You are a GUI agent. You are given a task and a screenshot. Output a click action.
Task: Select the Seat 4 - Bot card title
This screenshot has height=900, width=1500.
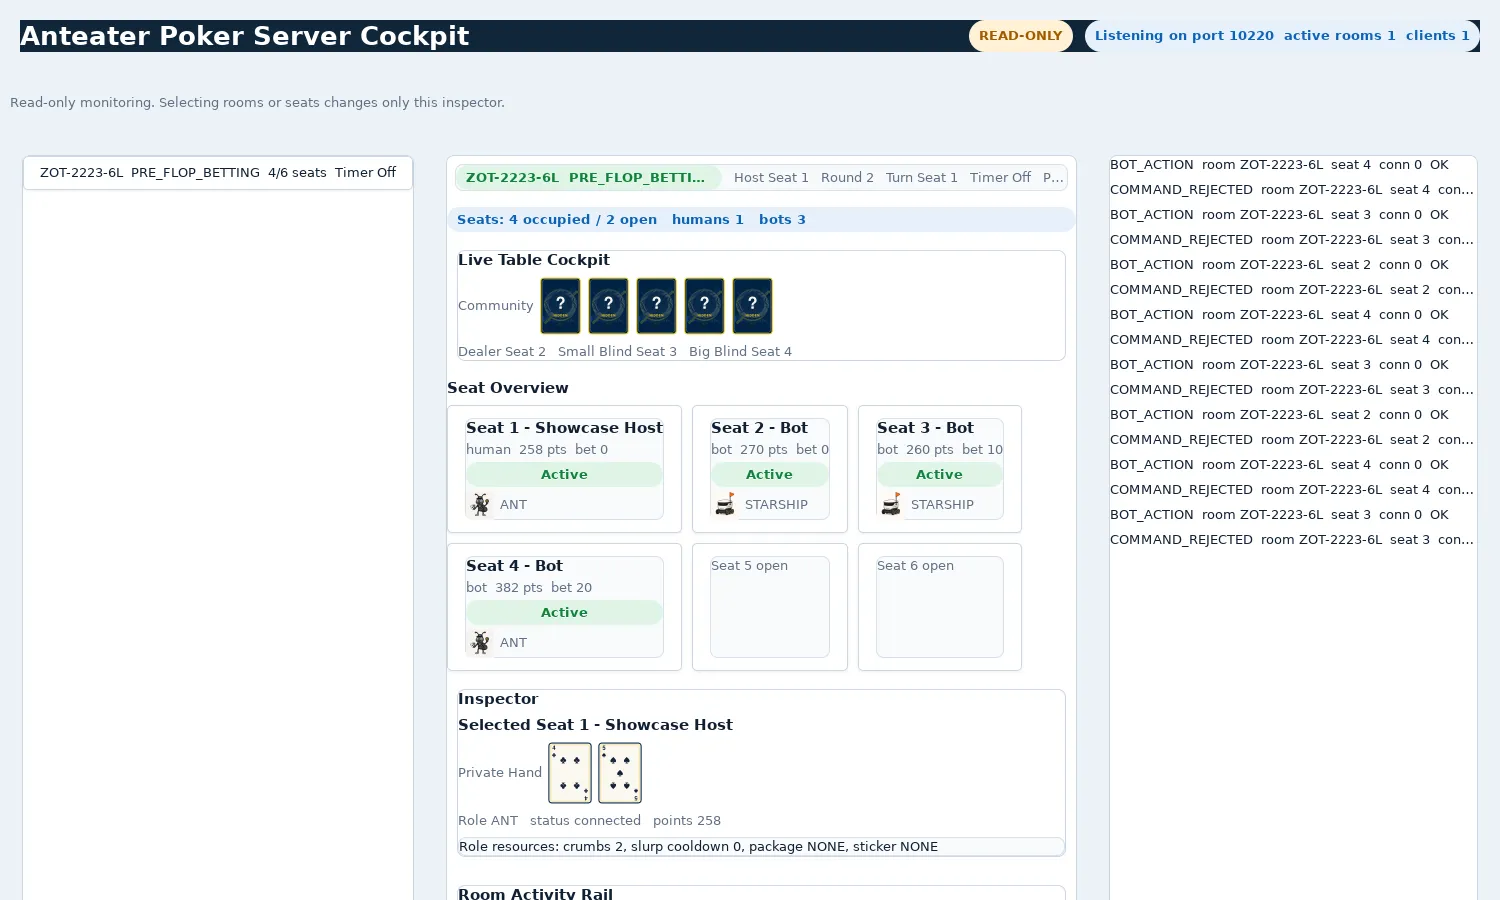tap(514, 566)
